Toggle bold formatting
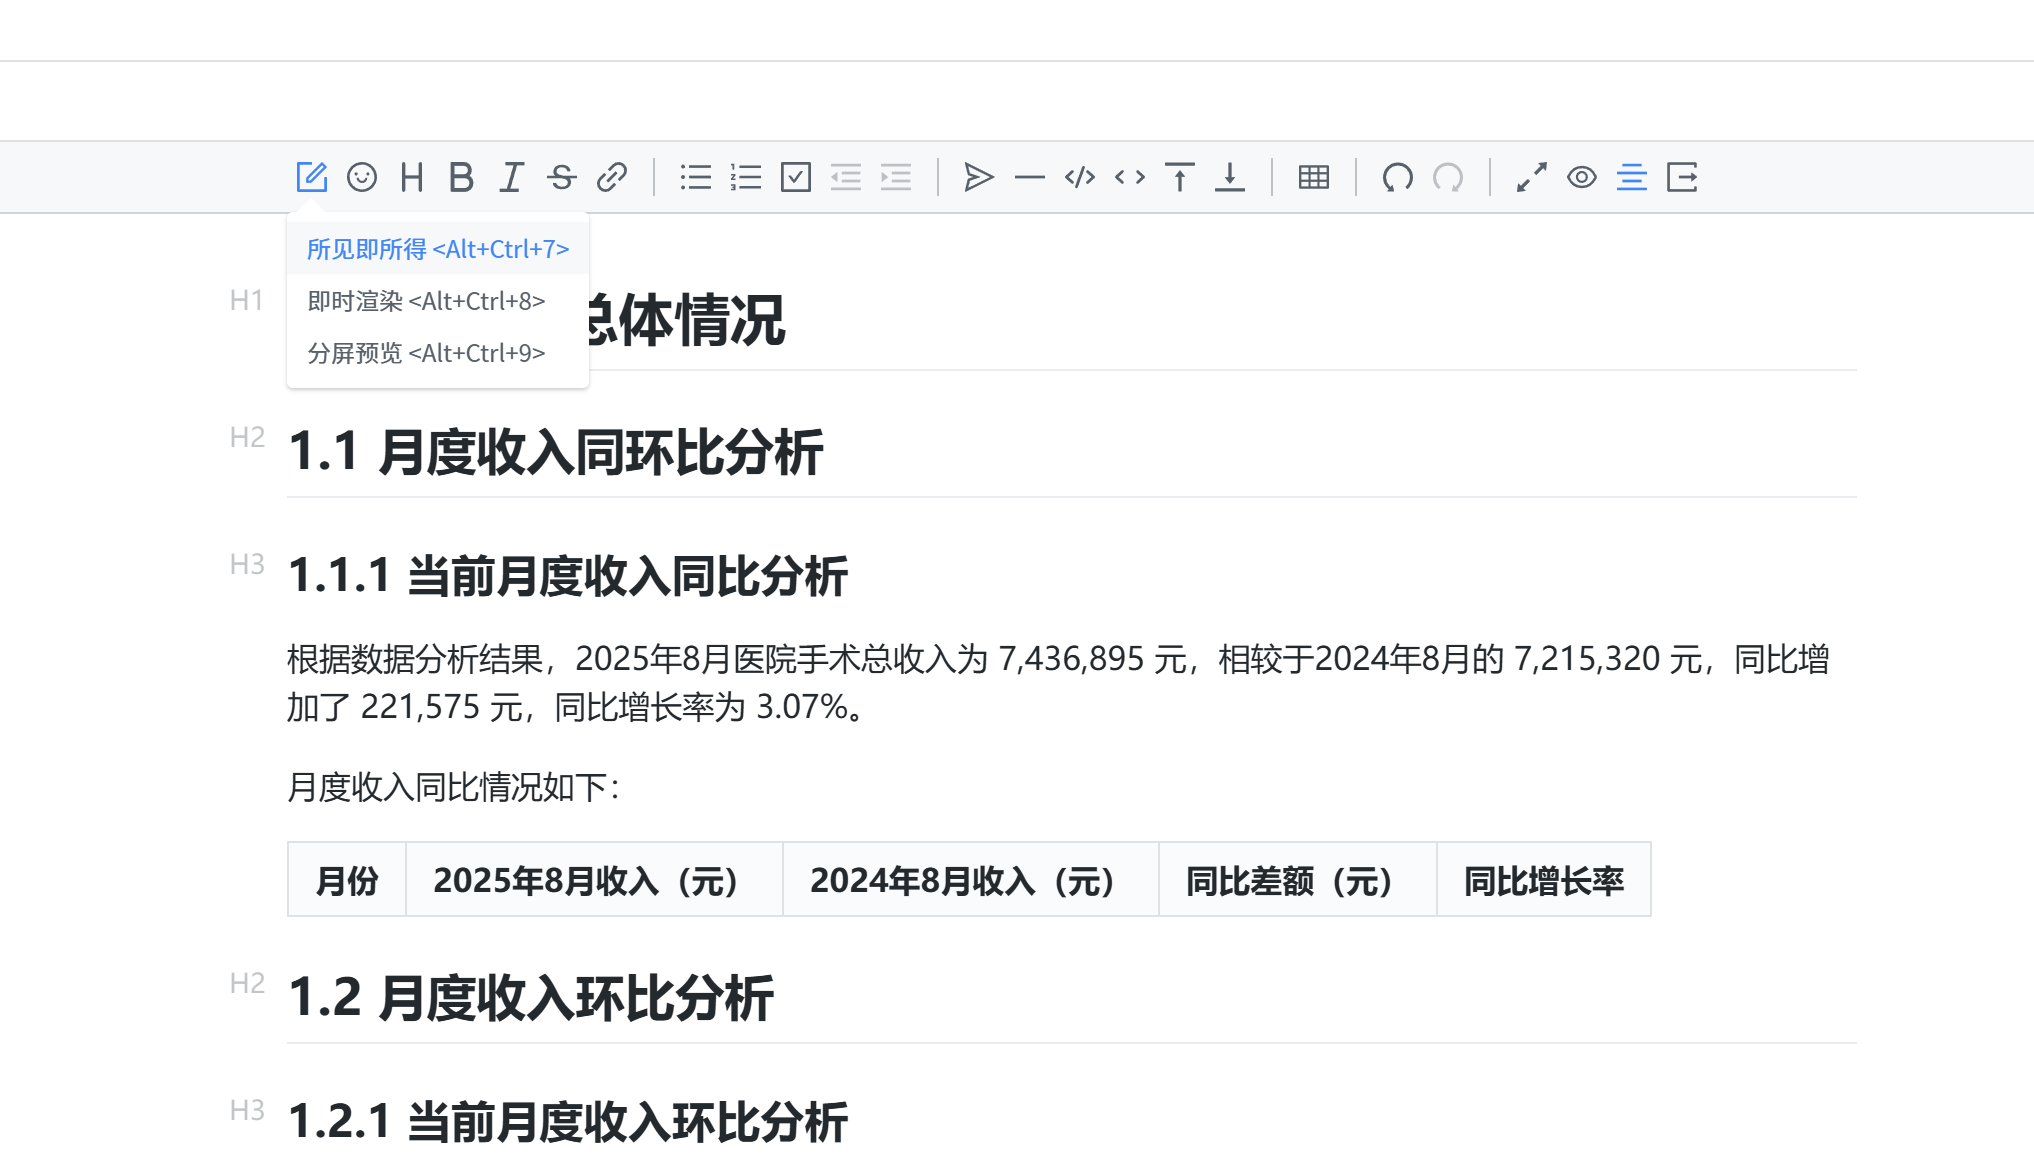Viewport: 2034px width, 1166px height. click(x=461, y=177)
